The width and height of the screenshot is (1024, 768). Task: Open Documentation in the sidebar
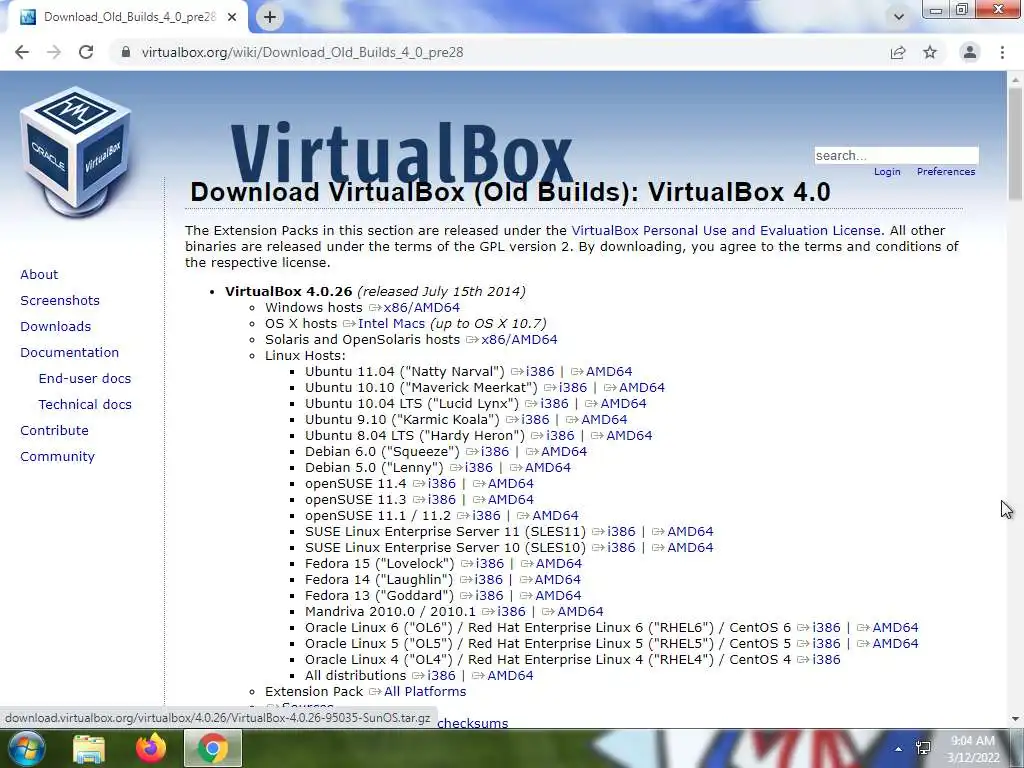tap(69, 353)
